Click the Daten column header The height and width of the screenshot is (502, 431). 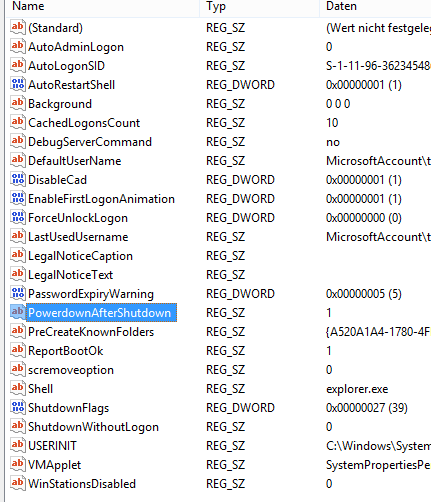point(341,6)
